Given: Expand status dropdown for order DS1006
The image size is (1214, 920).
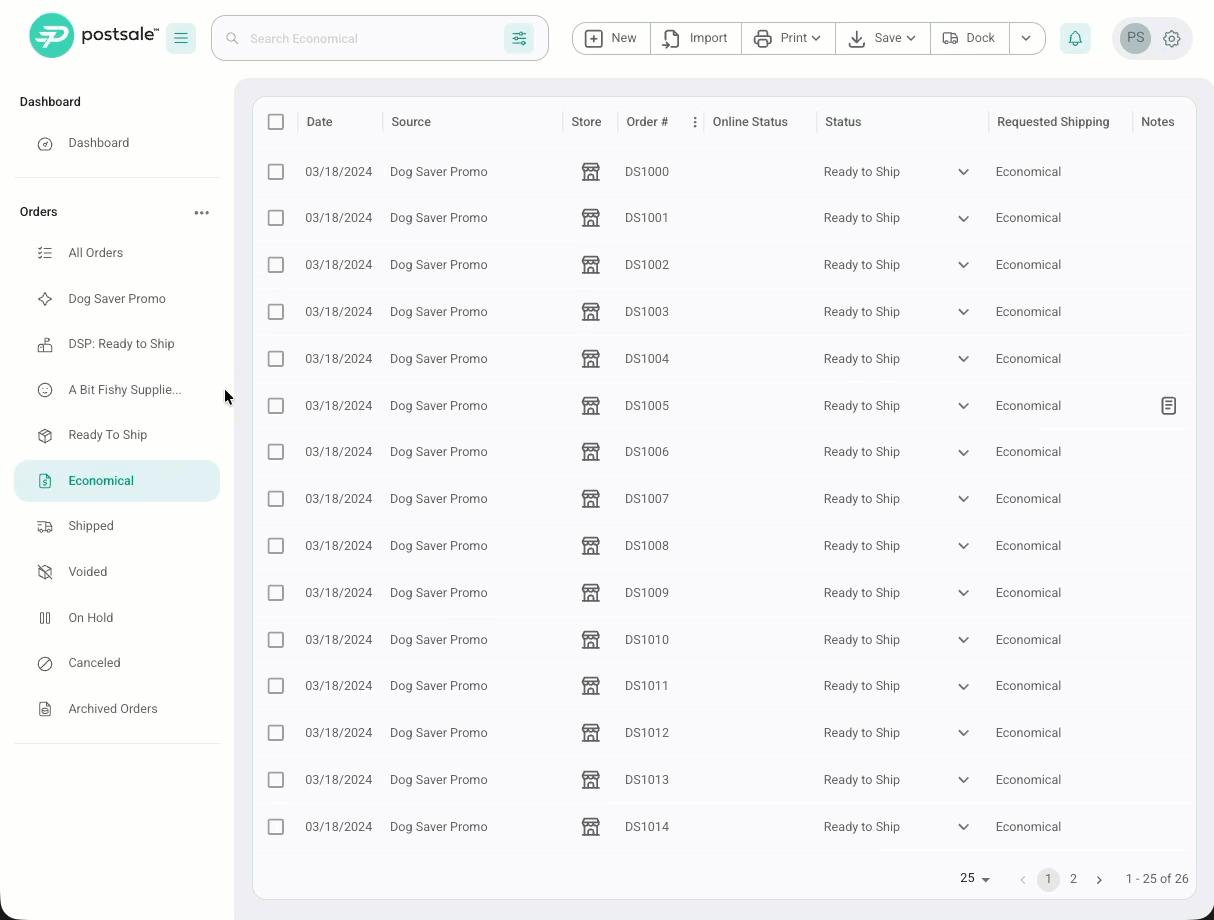Looking at the screenshot, I should [x=963, y=452].
